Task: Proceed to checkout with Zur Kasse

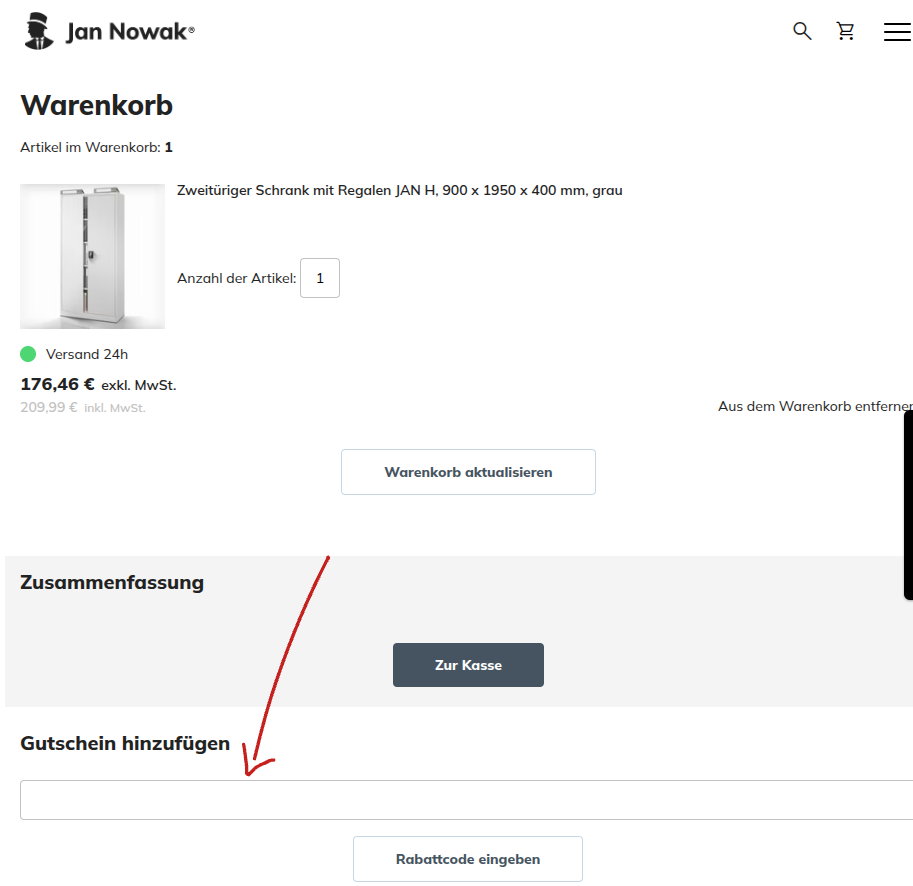Action: [x=468, y=664]
